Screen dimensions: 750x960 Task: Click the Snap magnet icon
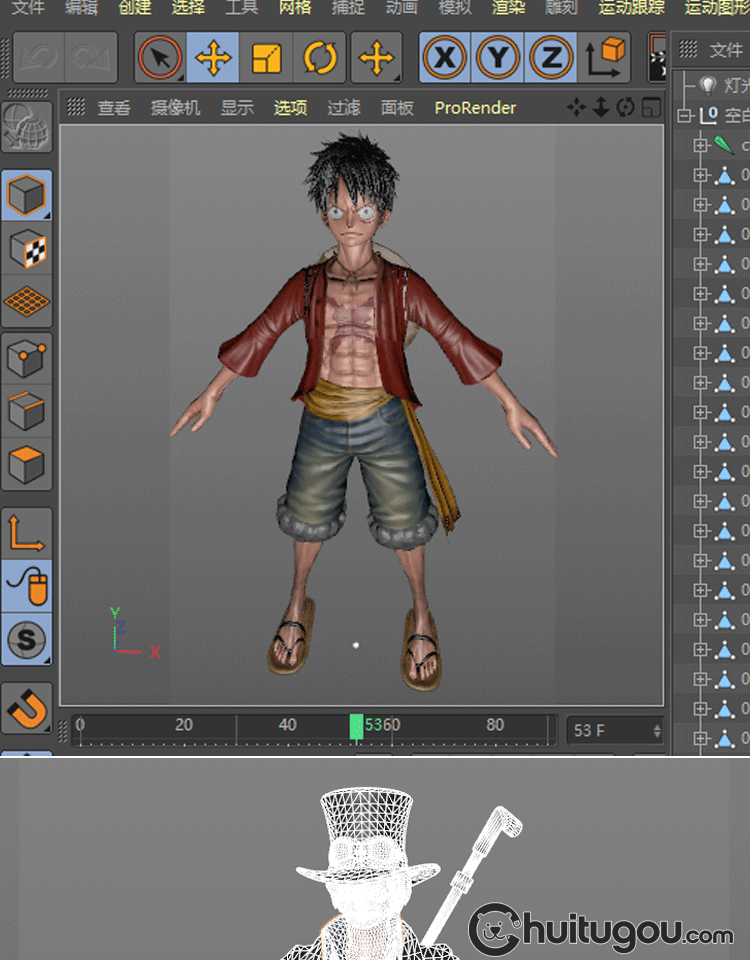27,710
